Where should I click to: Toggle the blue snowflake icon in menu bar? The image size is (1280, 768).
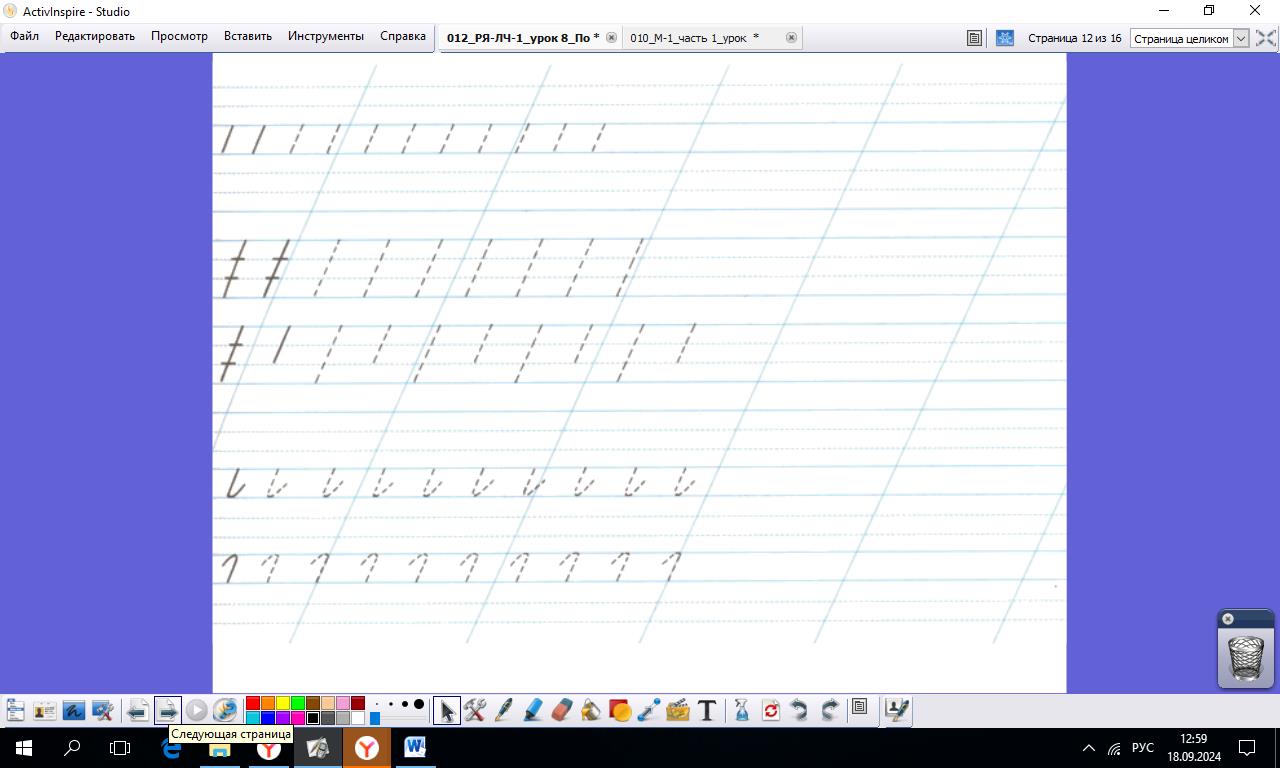point(1005,38)
